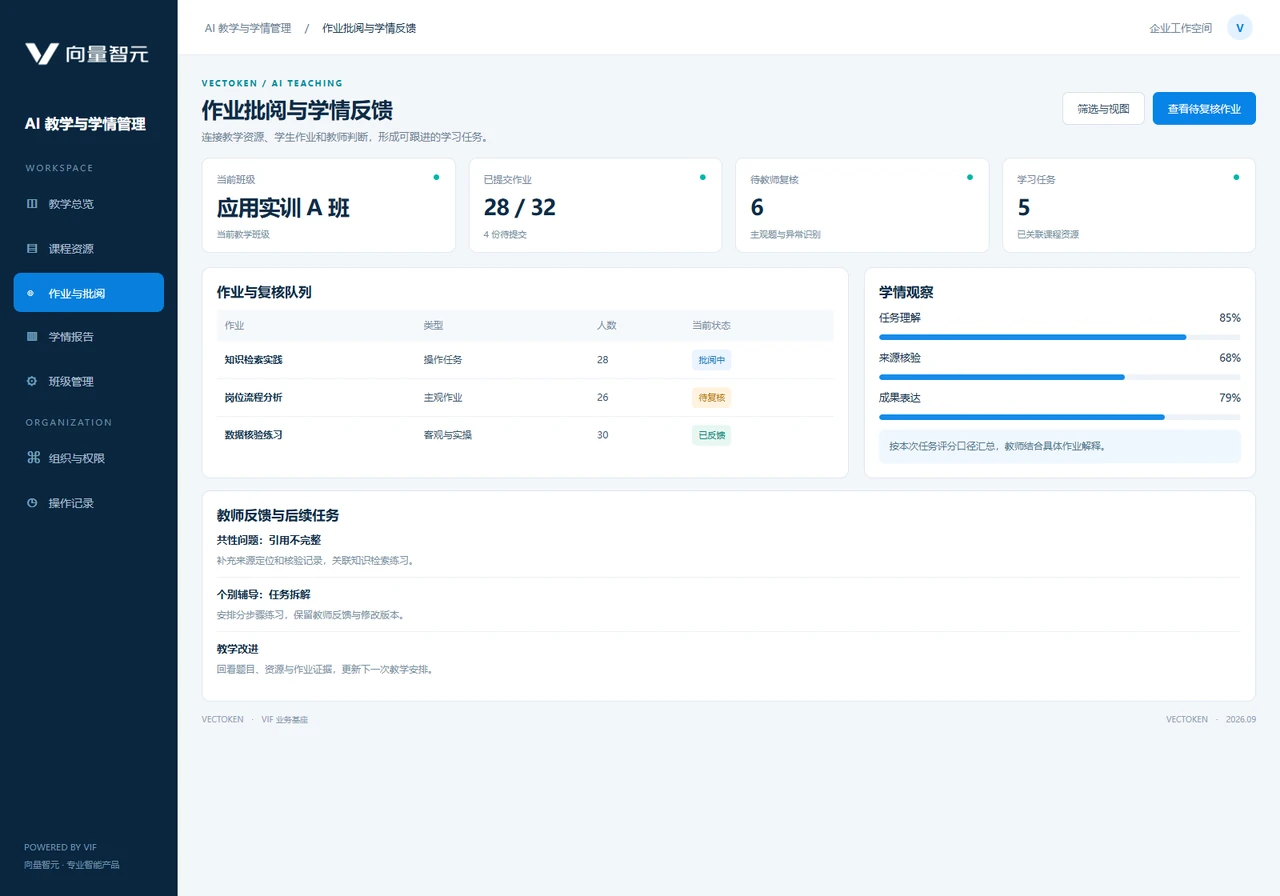
Task: Click the 当前状态 column header
Action: (x=711, y=326)
